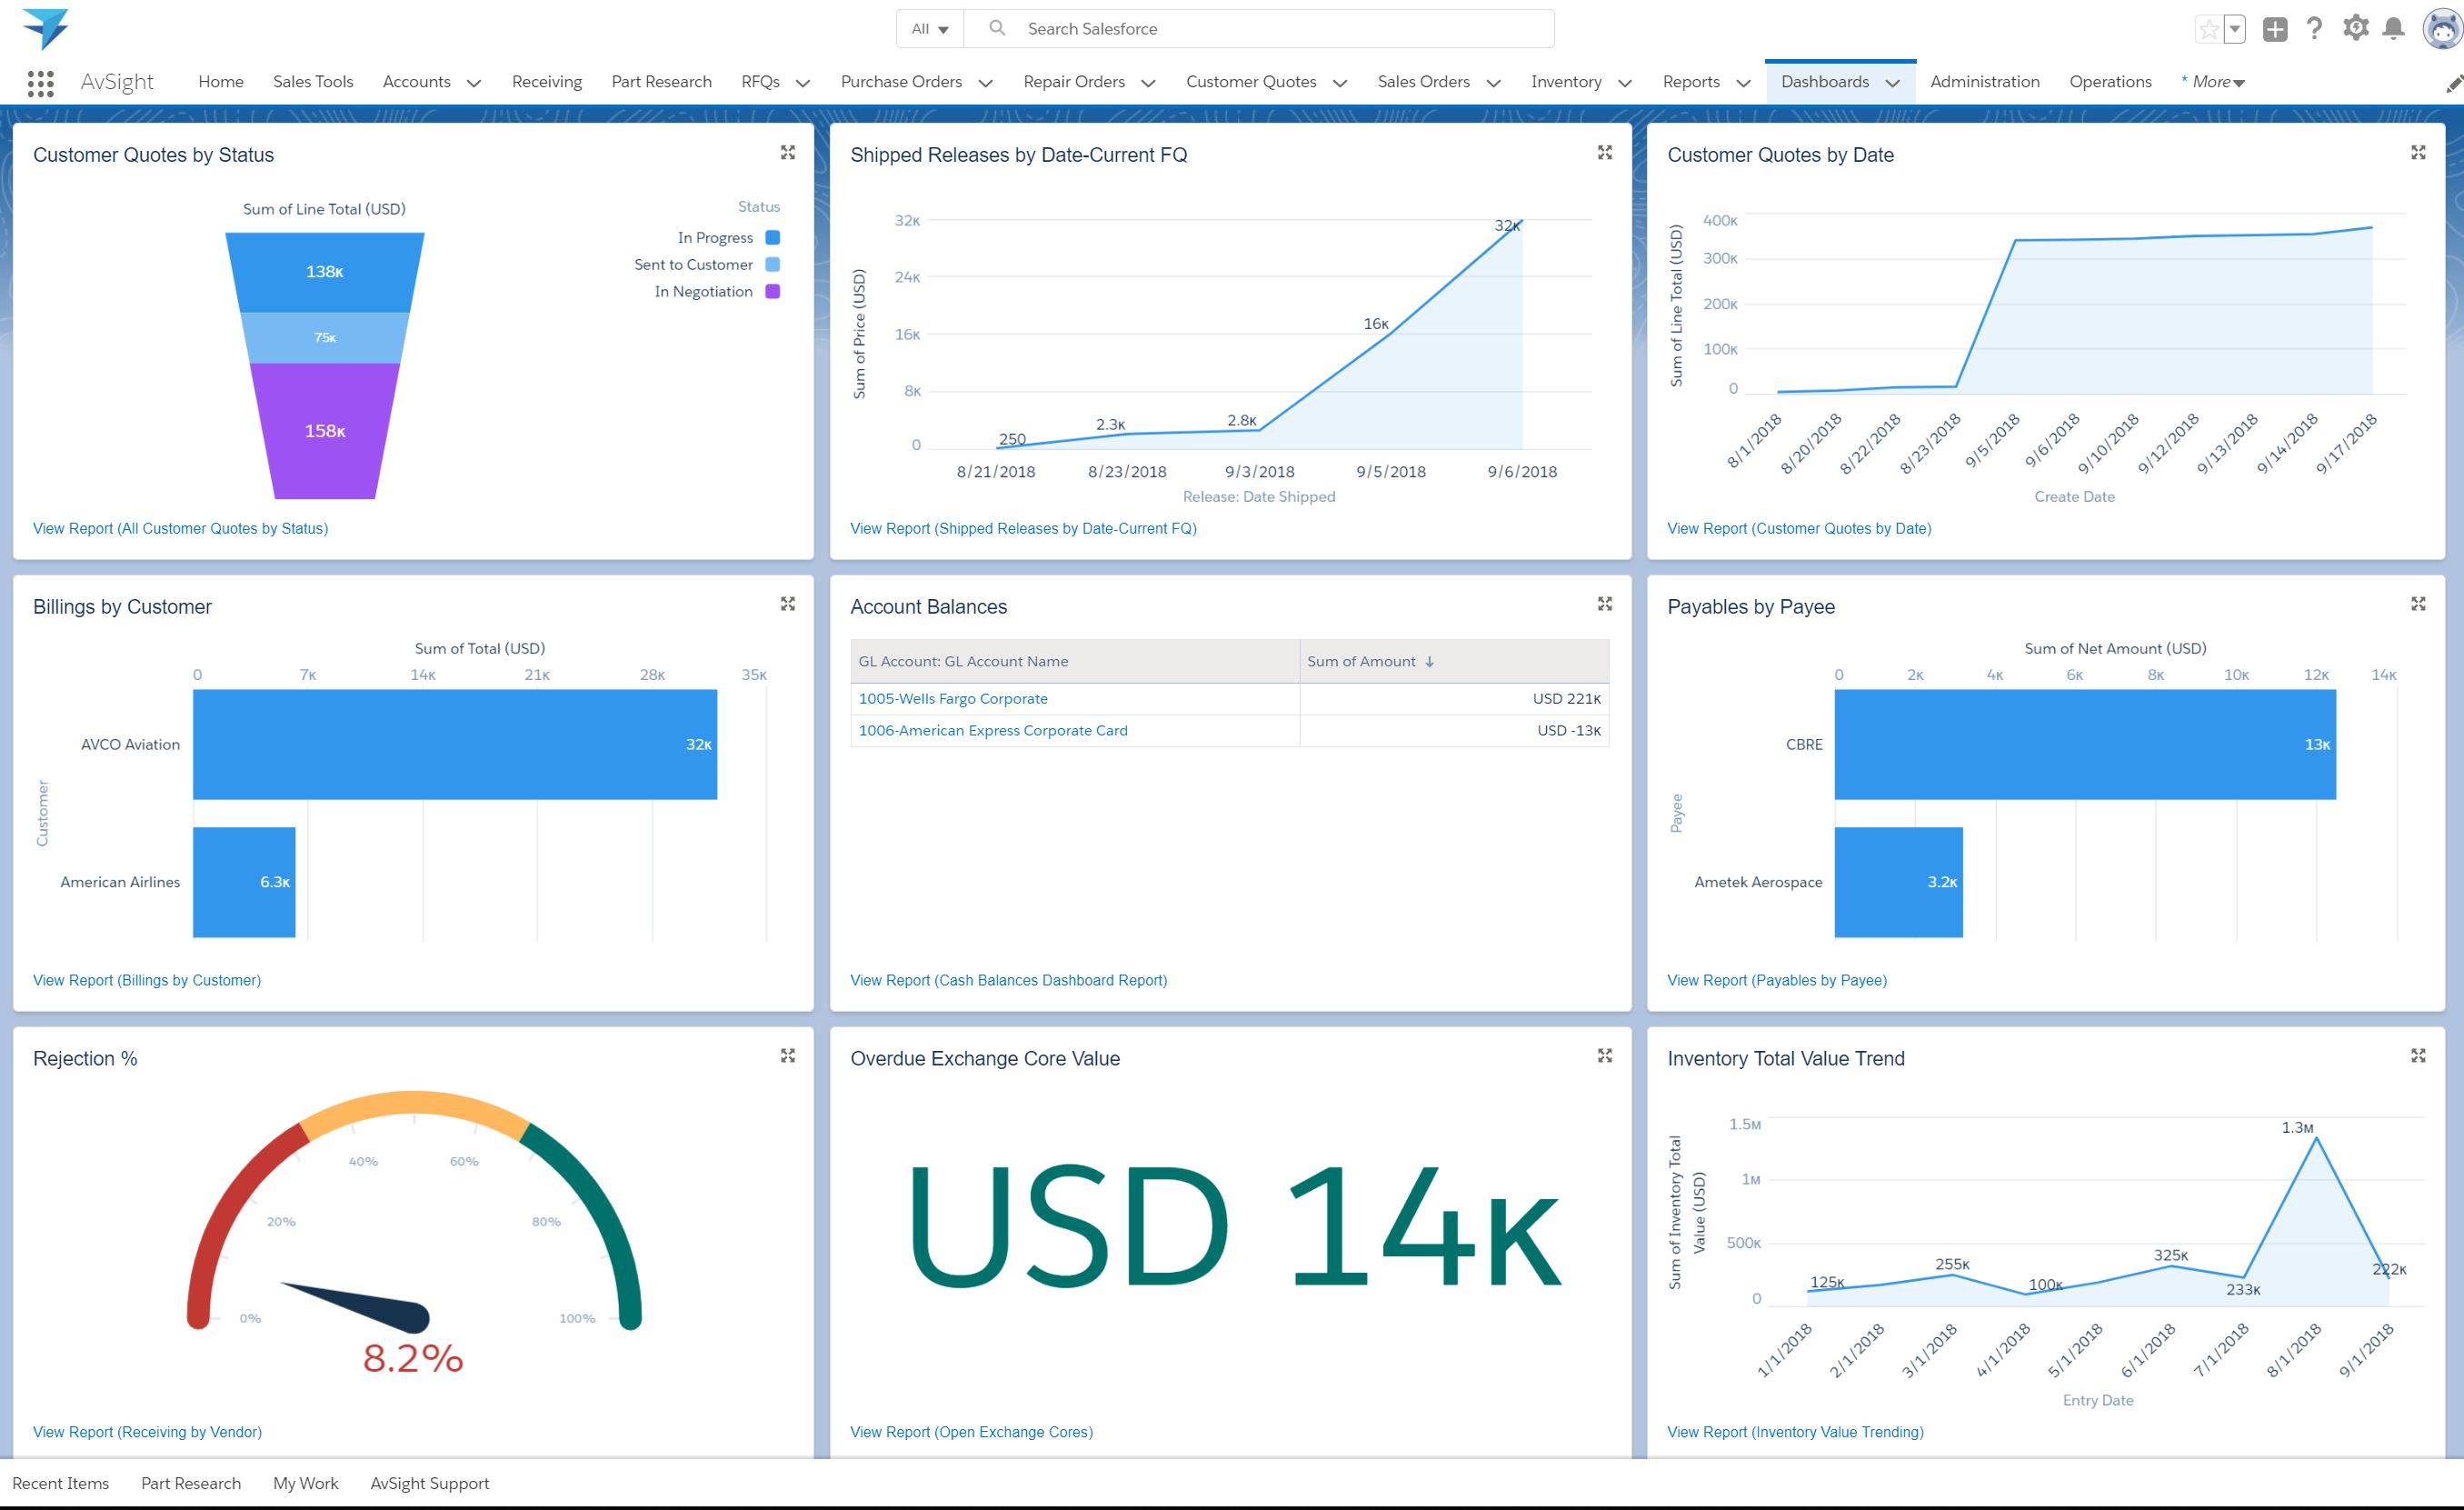Switch to the Administration tab
Screen dimensions: 2464x1510
click(x=1984, y=82)
